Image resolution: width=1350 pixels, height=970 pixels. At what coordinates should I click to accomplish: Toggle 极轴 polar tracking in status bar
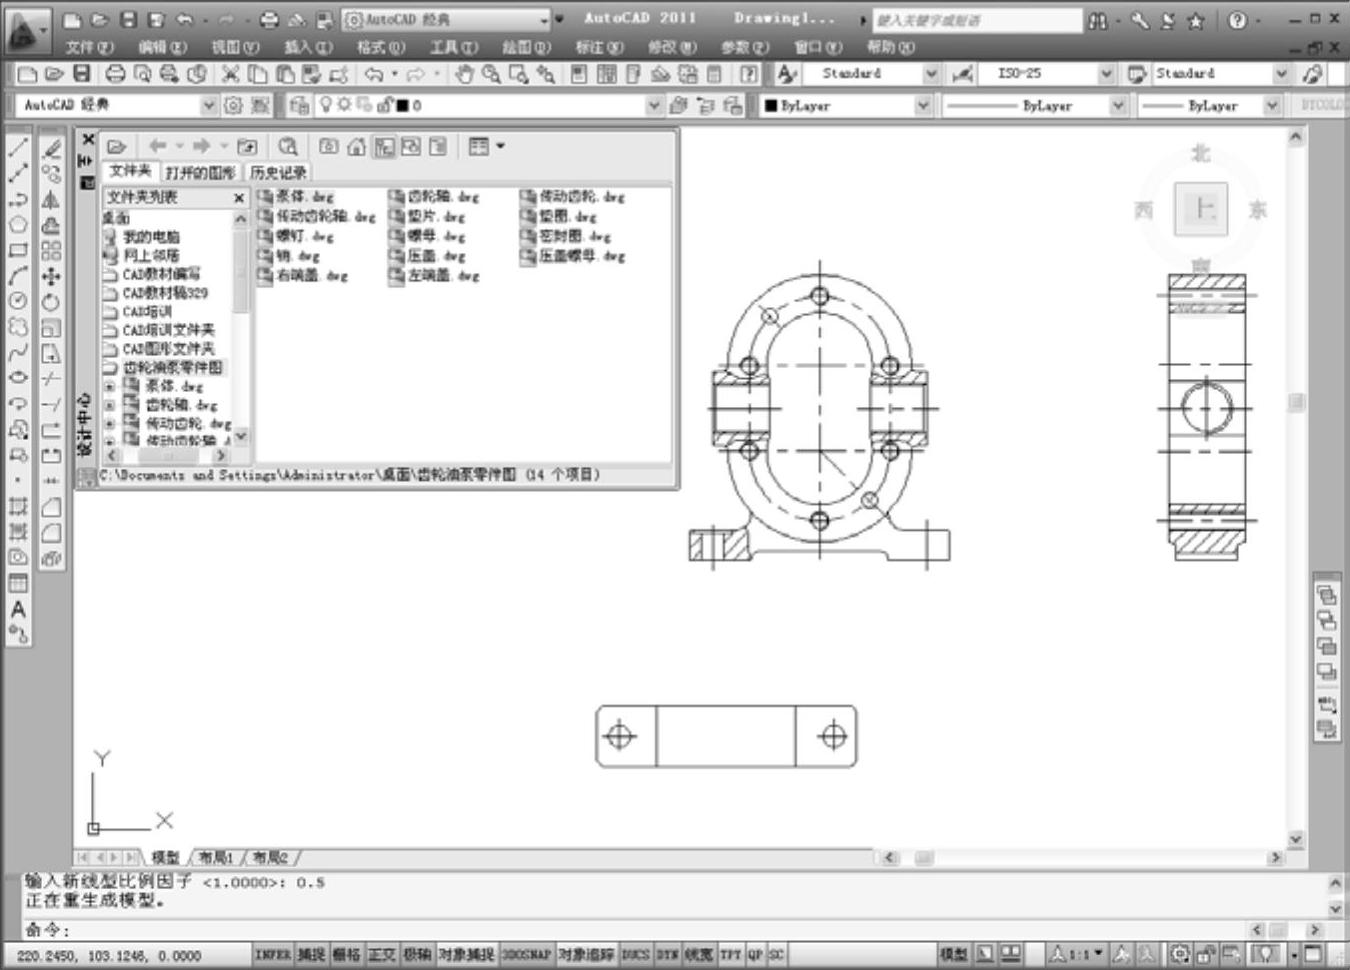tap(416, 955)
